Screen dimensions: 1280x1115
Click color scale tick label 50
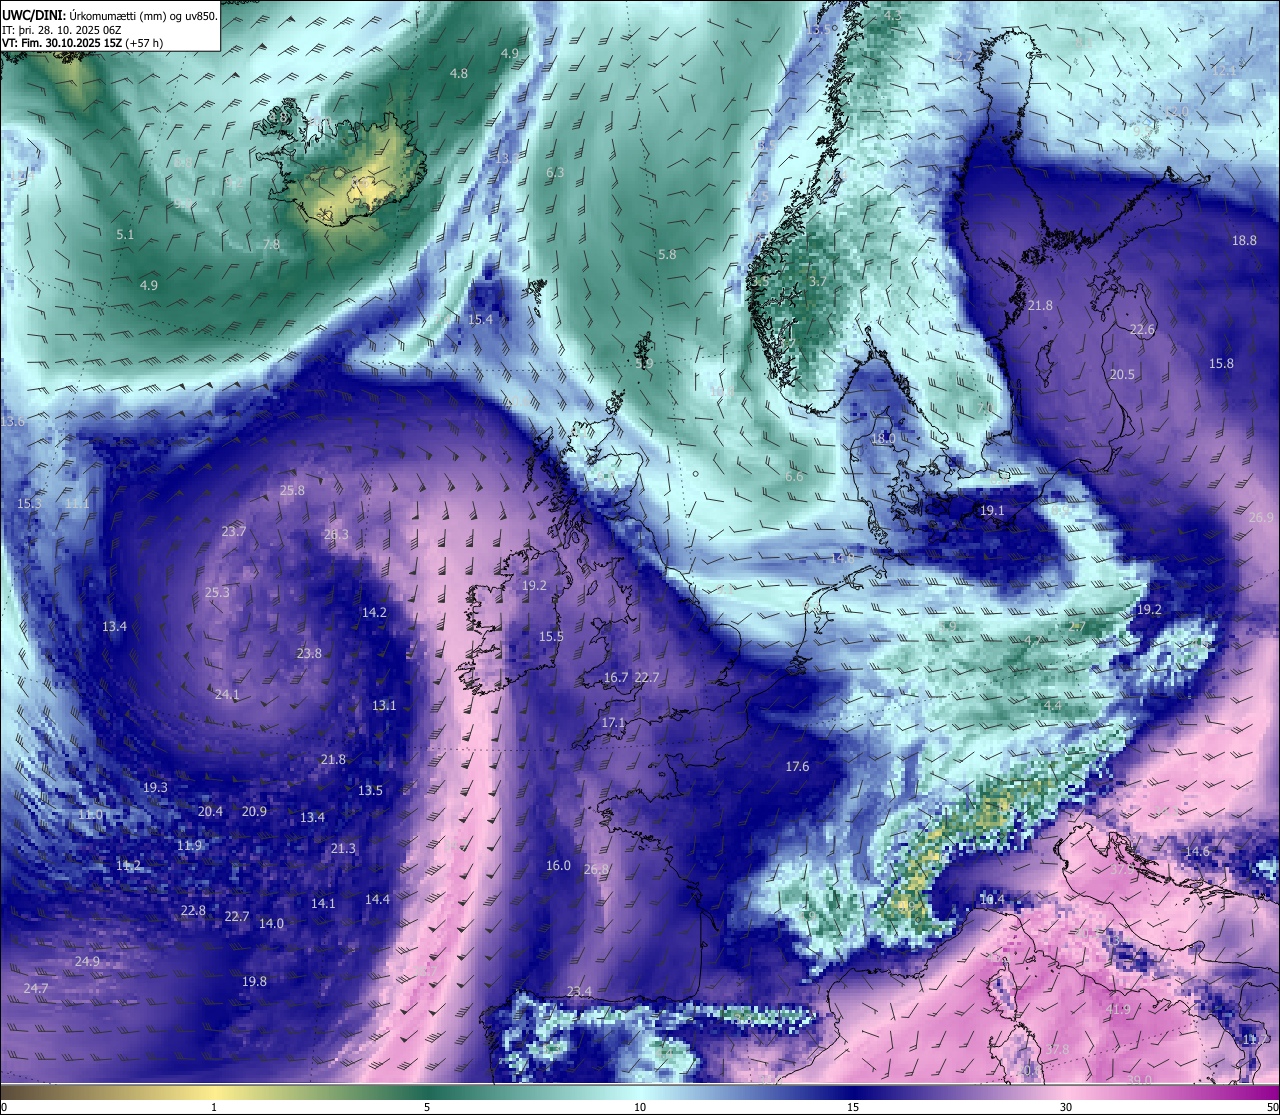coord(1272,1107)
